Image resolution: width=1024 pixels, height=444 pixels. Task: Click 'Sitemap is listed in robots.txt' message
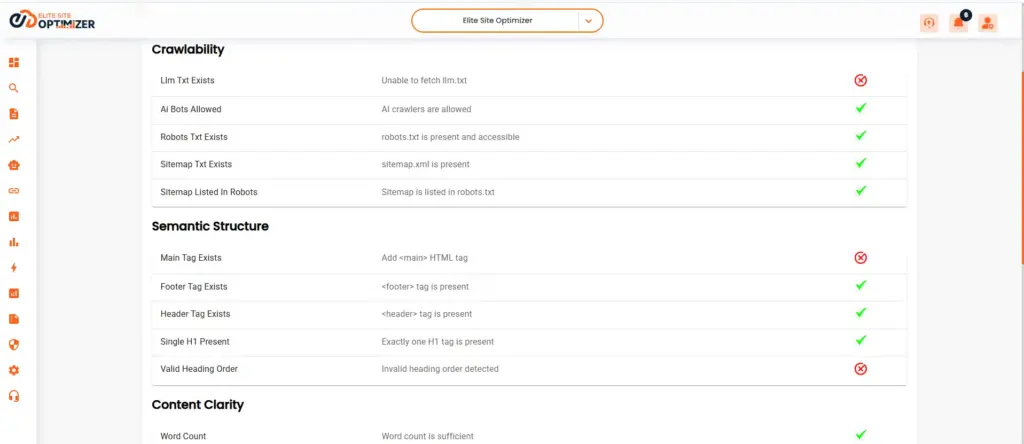click(439, 192)
